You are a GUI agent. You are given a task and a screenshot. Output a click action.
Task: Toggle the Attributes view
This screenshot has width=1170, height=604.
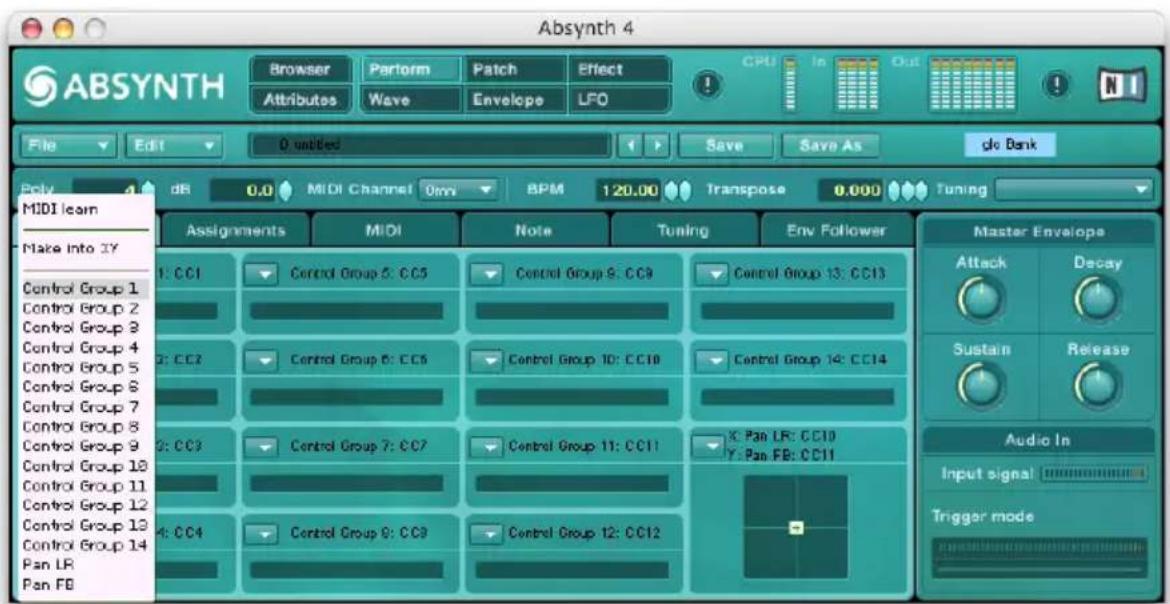tap(300, 99)
